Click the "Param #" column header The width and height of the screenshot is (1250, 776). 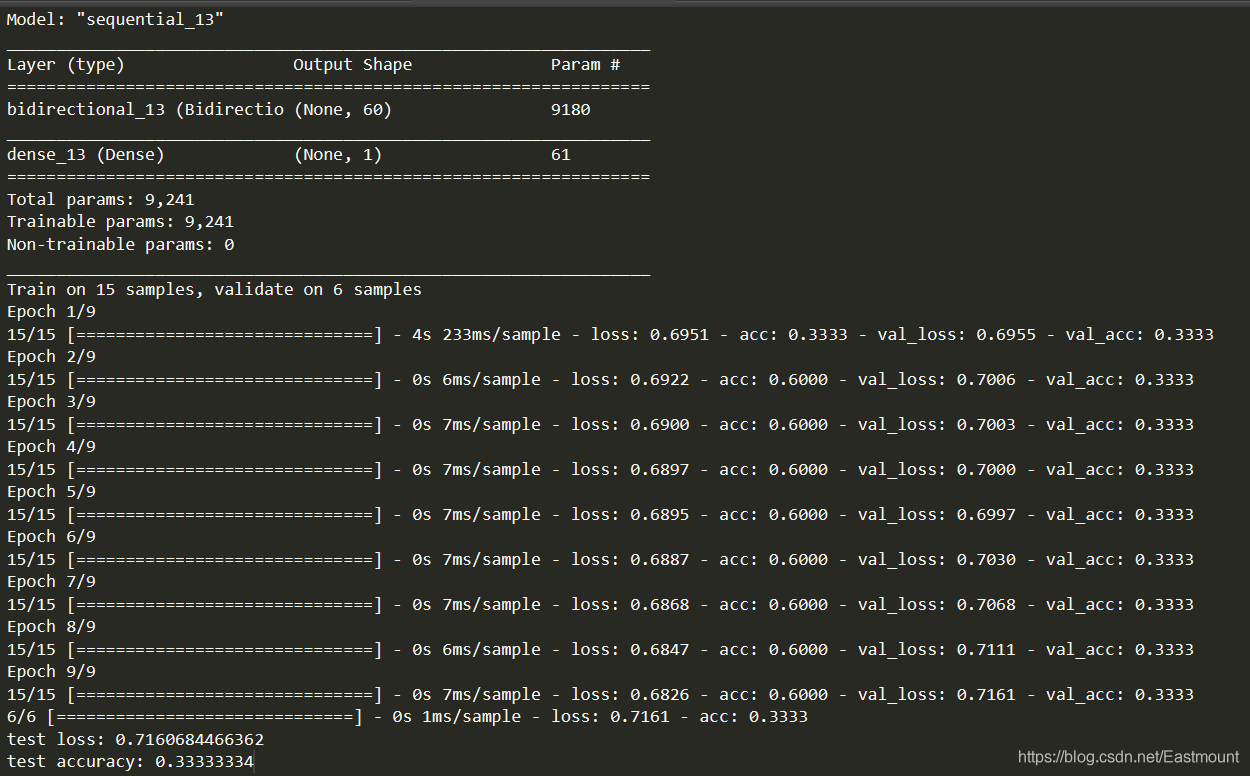coord(585,65)
